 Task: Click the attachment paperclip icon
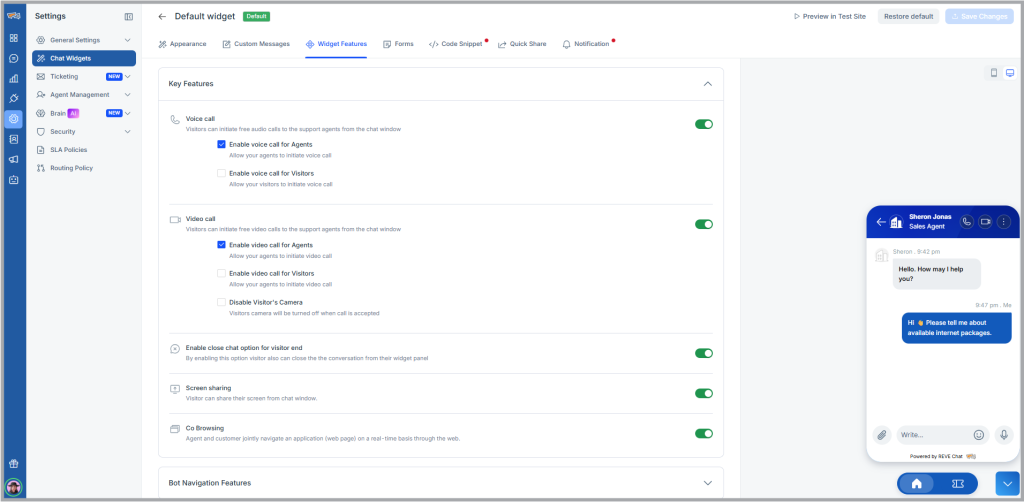click(881, 435)
